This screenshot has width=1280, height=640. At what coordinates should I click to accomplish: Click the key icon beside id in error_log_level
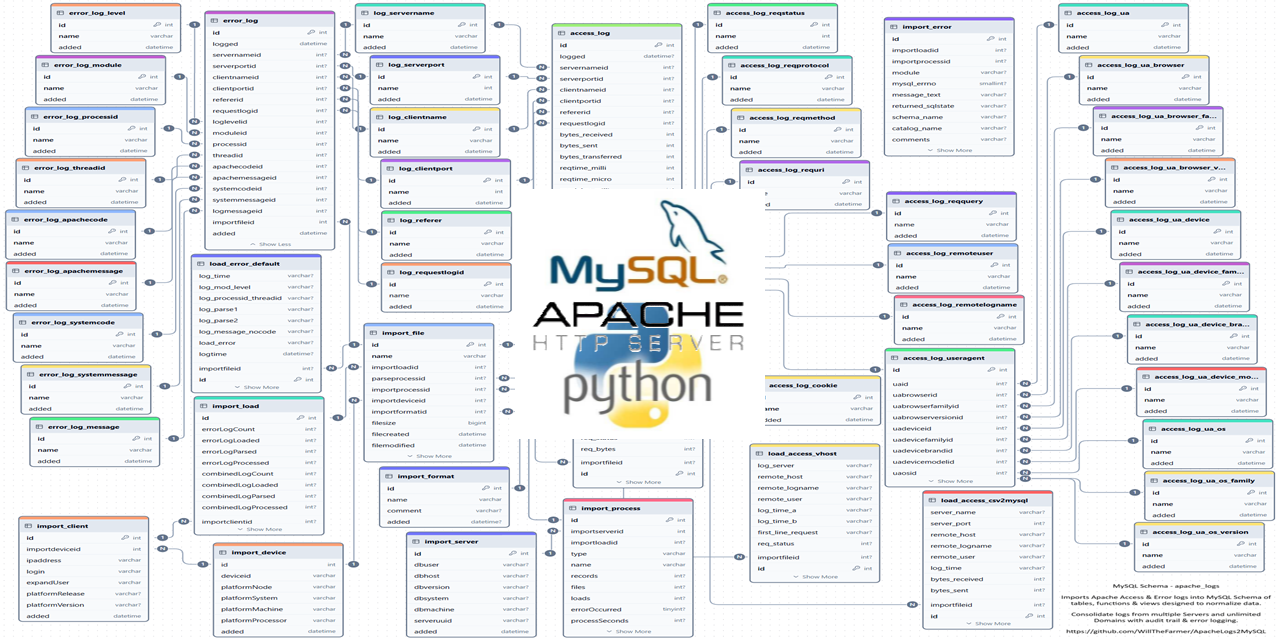157,25
